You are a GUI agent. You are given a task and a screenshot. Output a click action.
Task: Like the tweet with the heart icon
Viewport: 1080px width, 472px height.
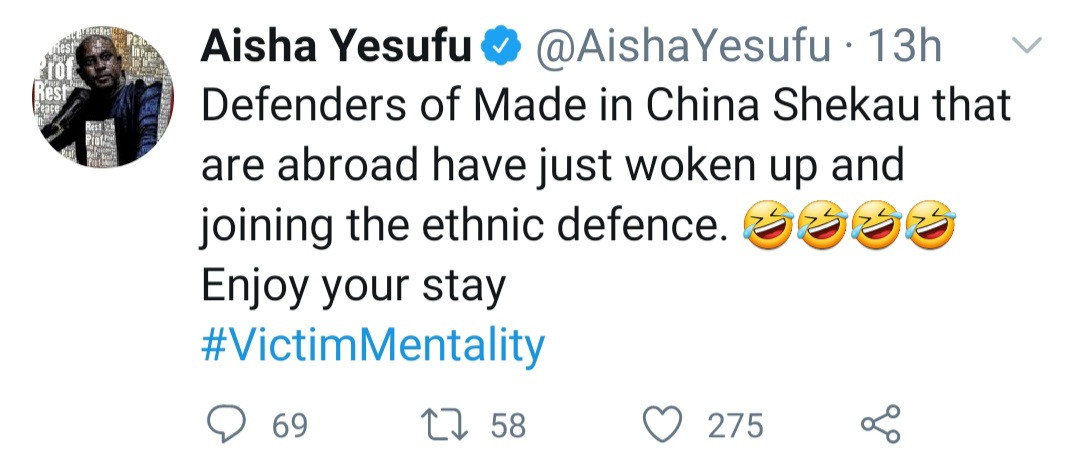(x=660, y=424)
